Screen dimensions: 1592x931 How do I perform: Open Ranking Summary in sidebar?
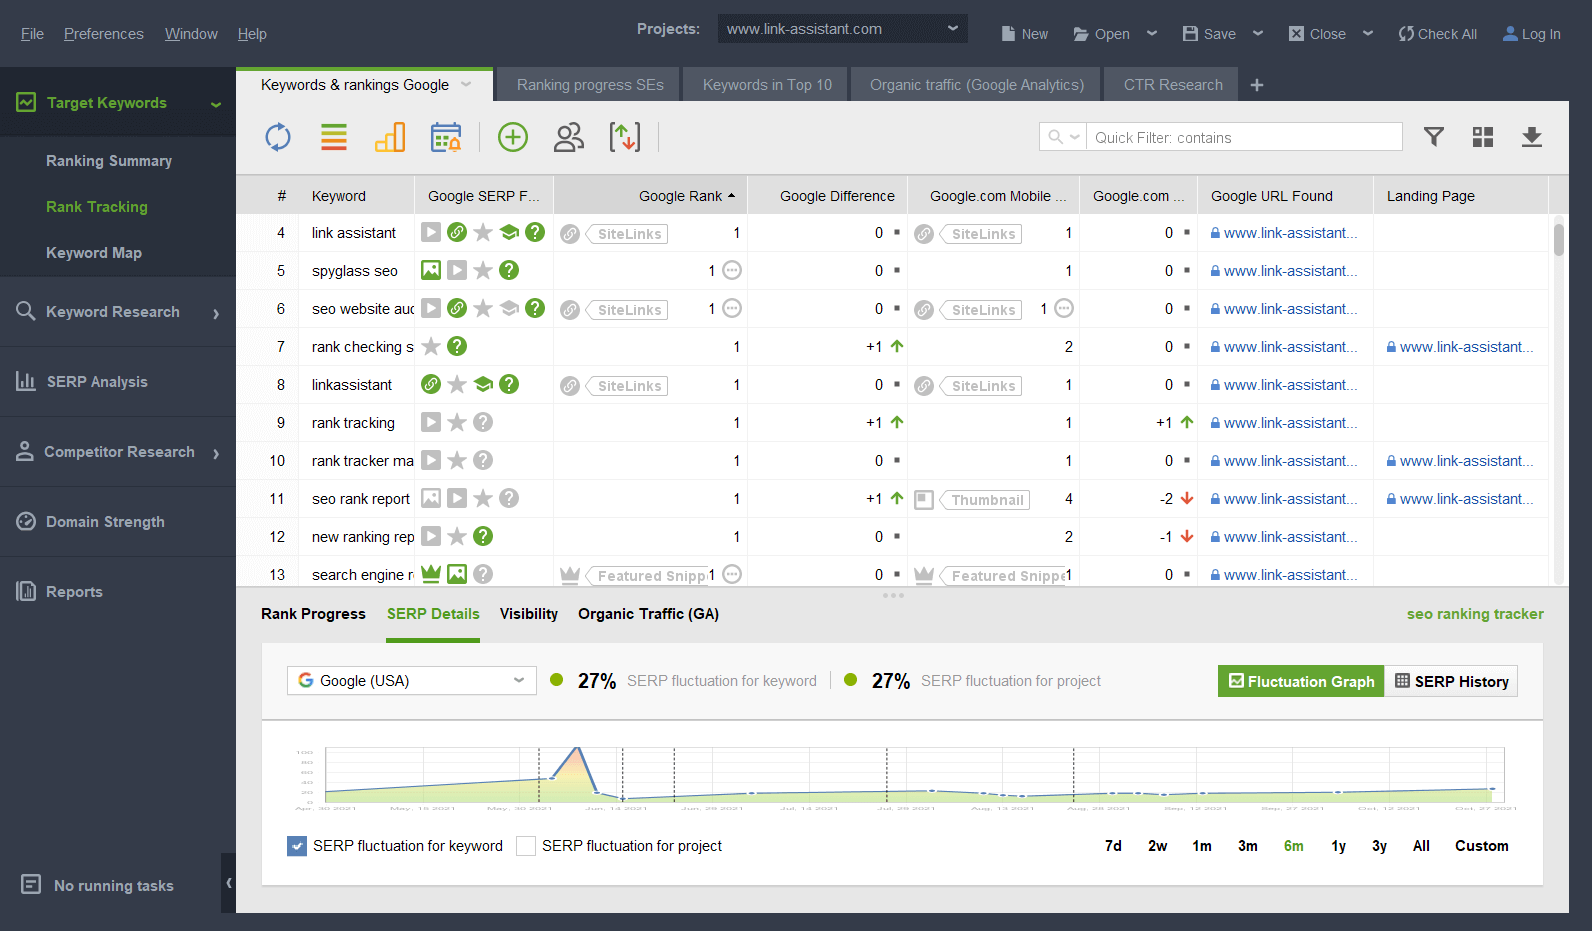point(109,161)
